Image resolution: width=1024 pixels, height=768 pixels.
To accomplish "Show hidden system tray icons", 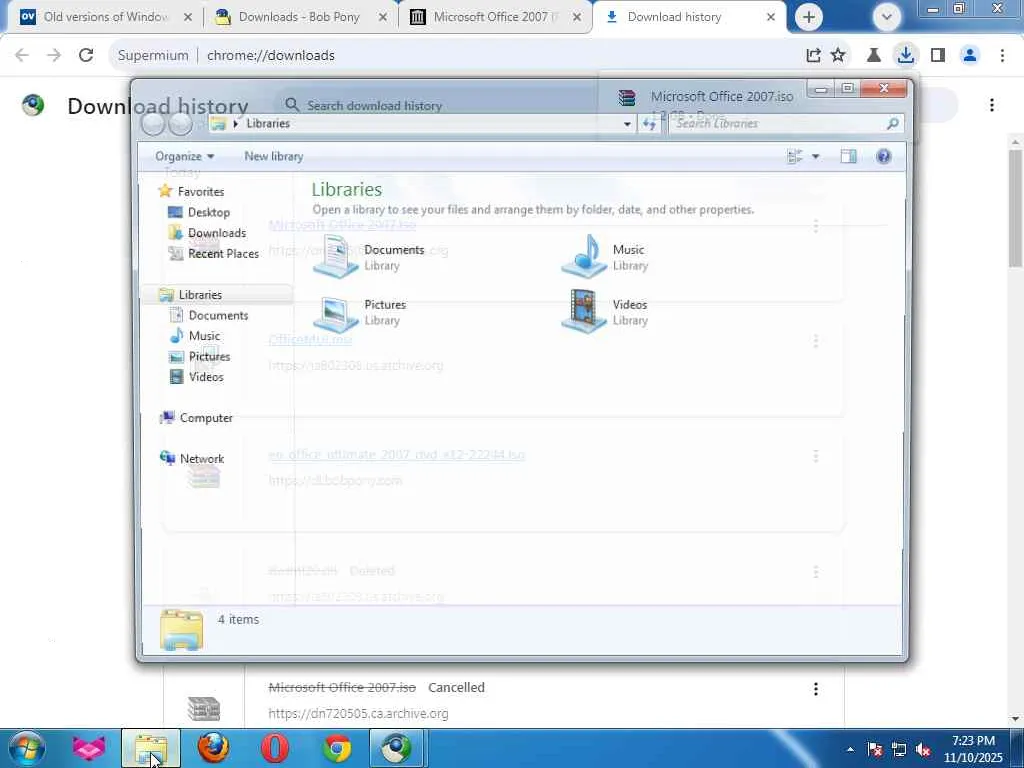I will [x=850, y=749].
